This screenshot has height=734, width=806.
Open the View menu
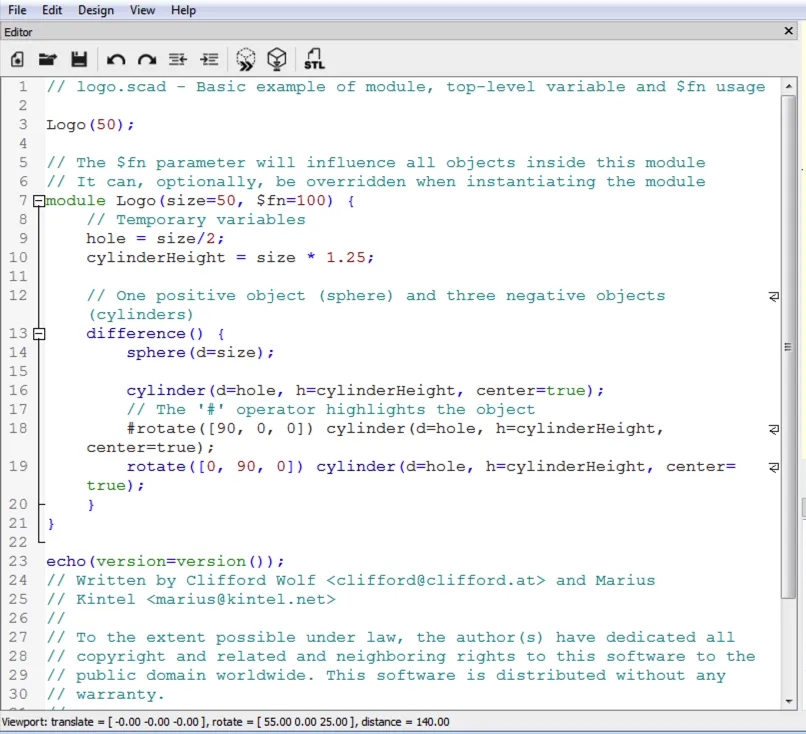(142, 10)
